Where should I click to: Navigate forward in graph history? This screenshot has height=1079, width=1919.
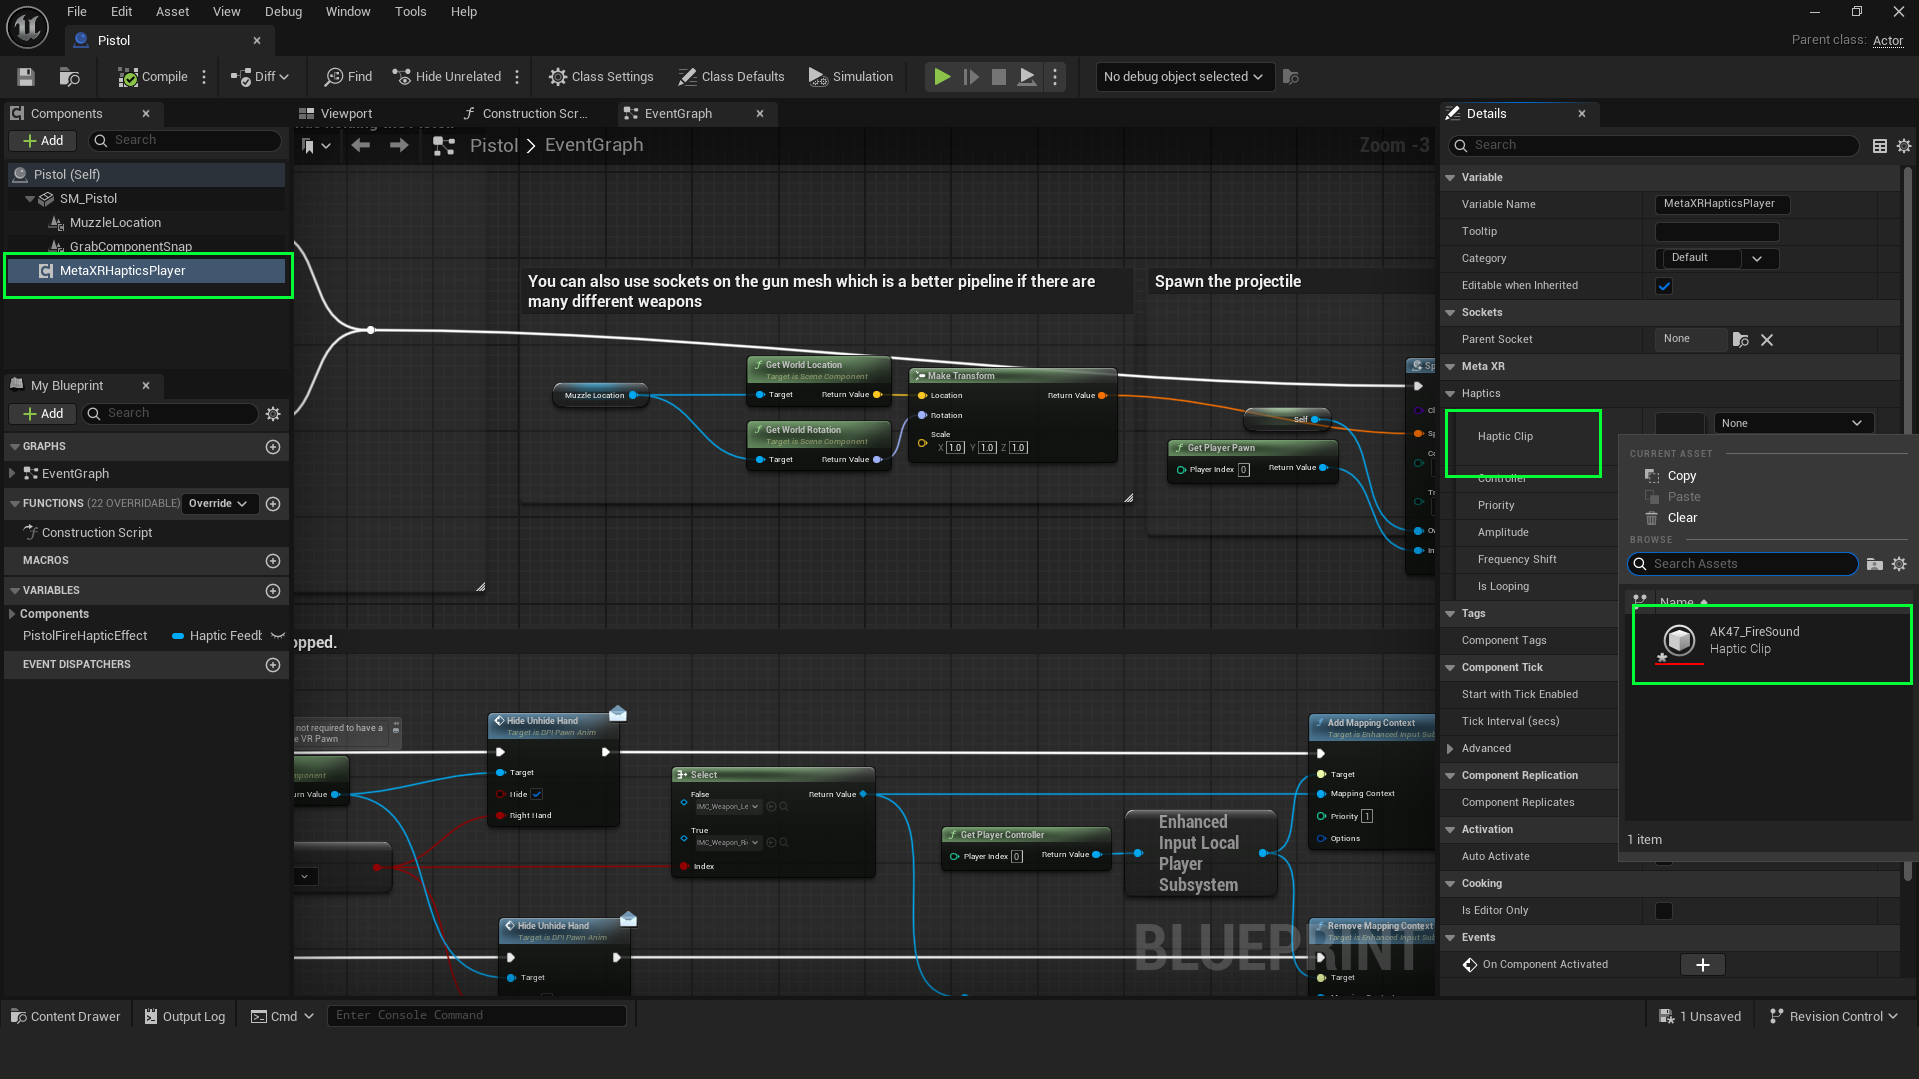click(399, 146)
